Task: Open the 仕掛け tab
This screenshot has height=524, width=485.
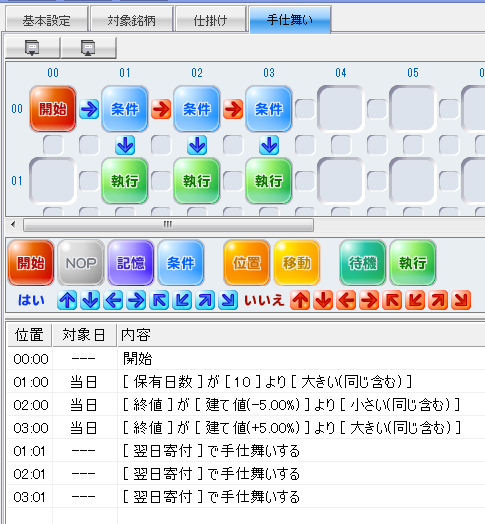Action: point(211,20)
